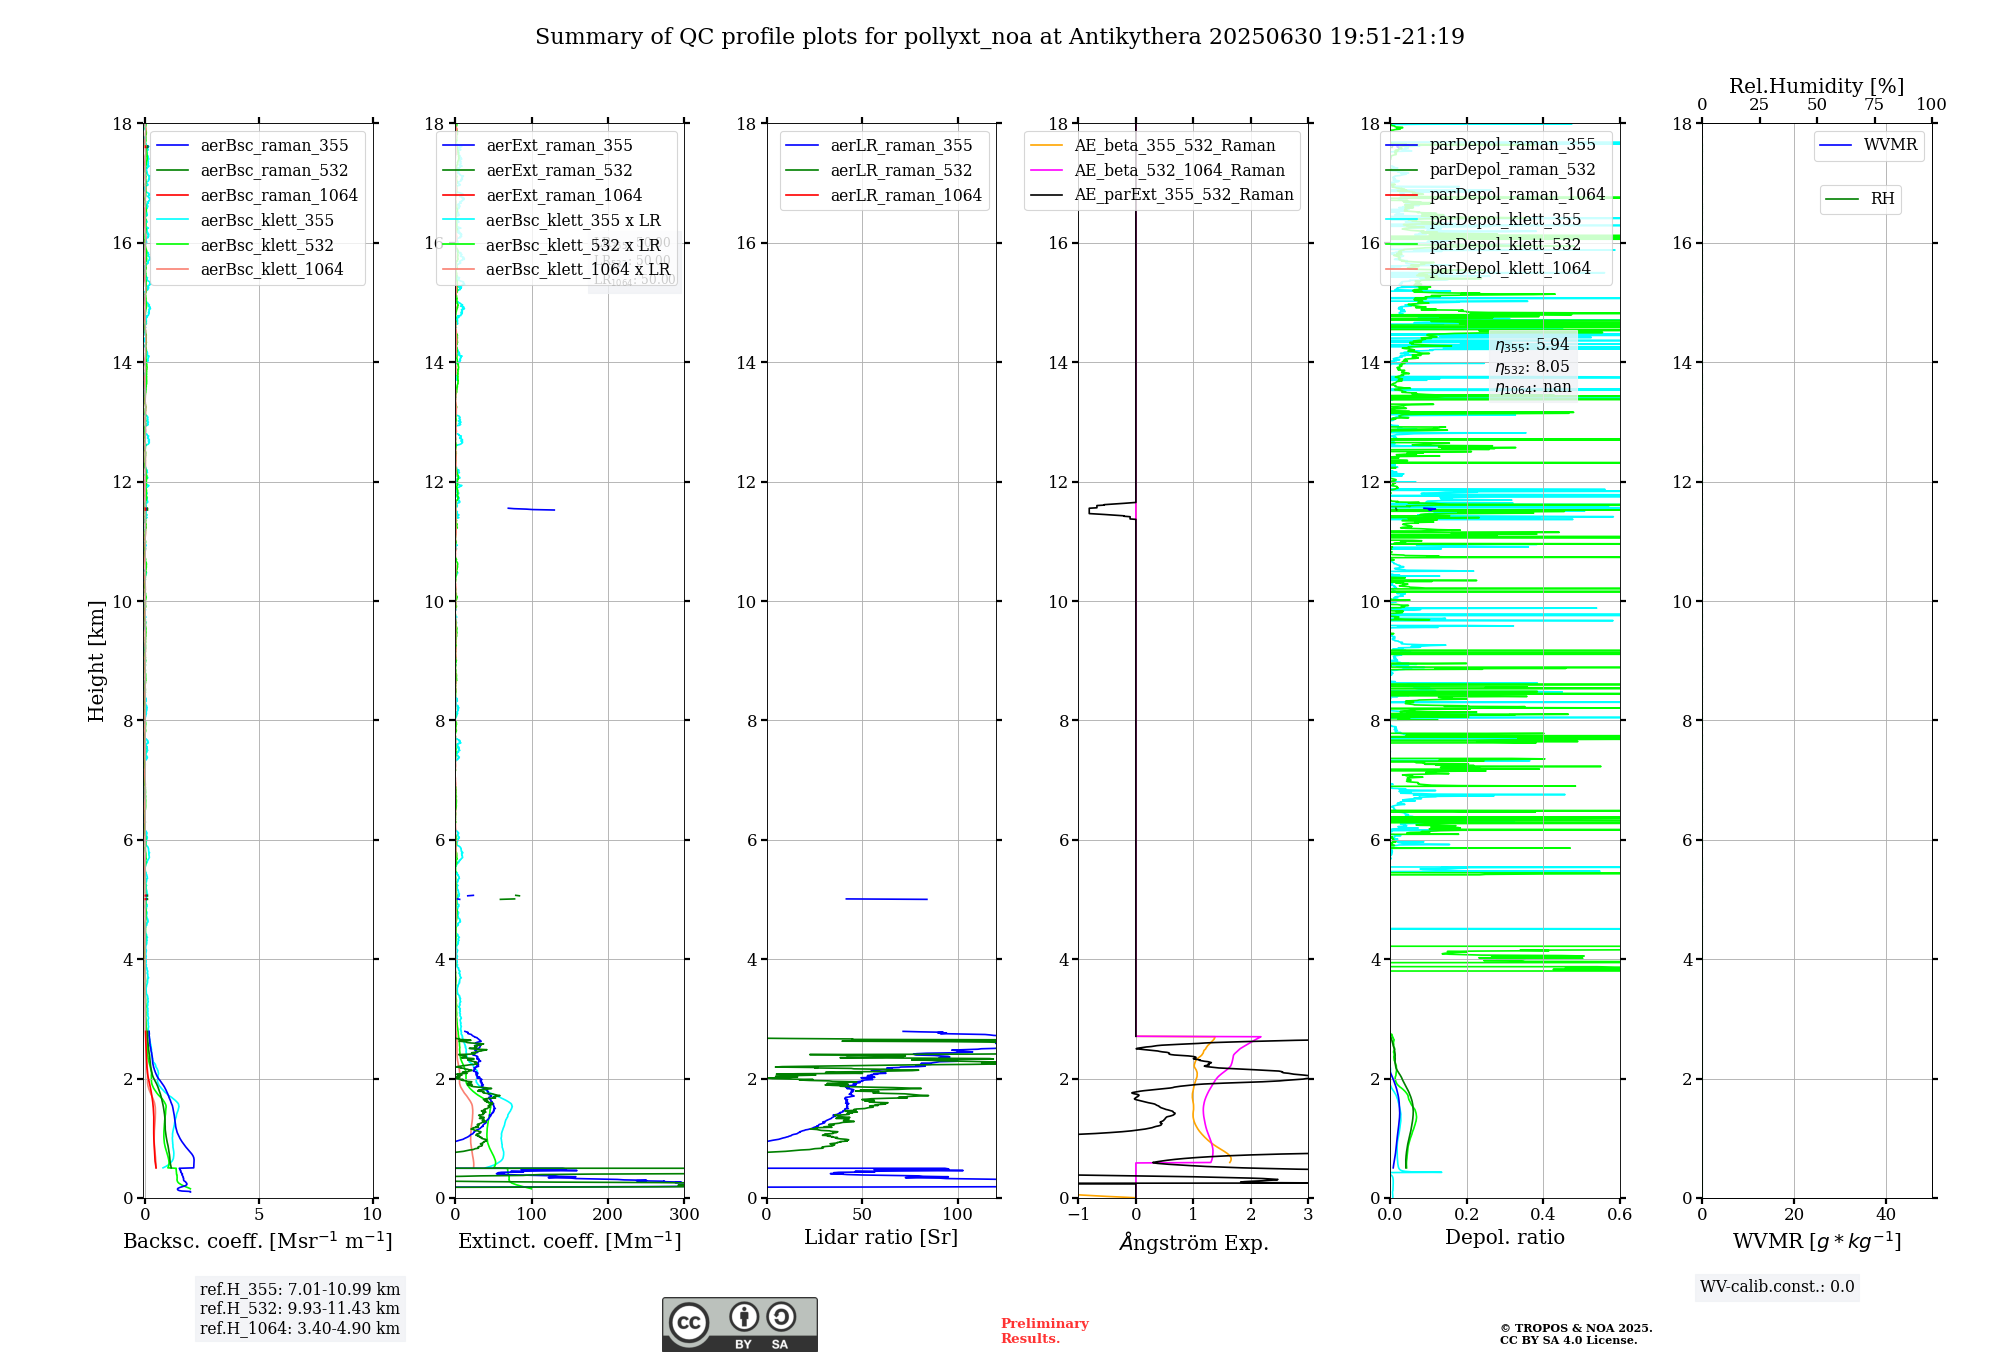Click the red Preliminary Results notice

[1045, 1331]
